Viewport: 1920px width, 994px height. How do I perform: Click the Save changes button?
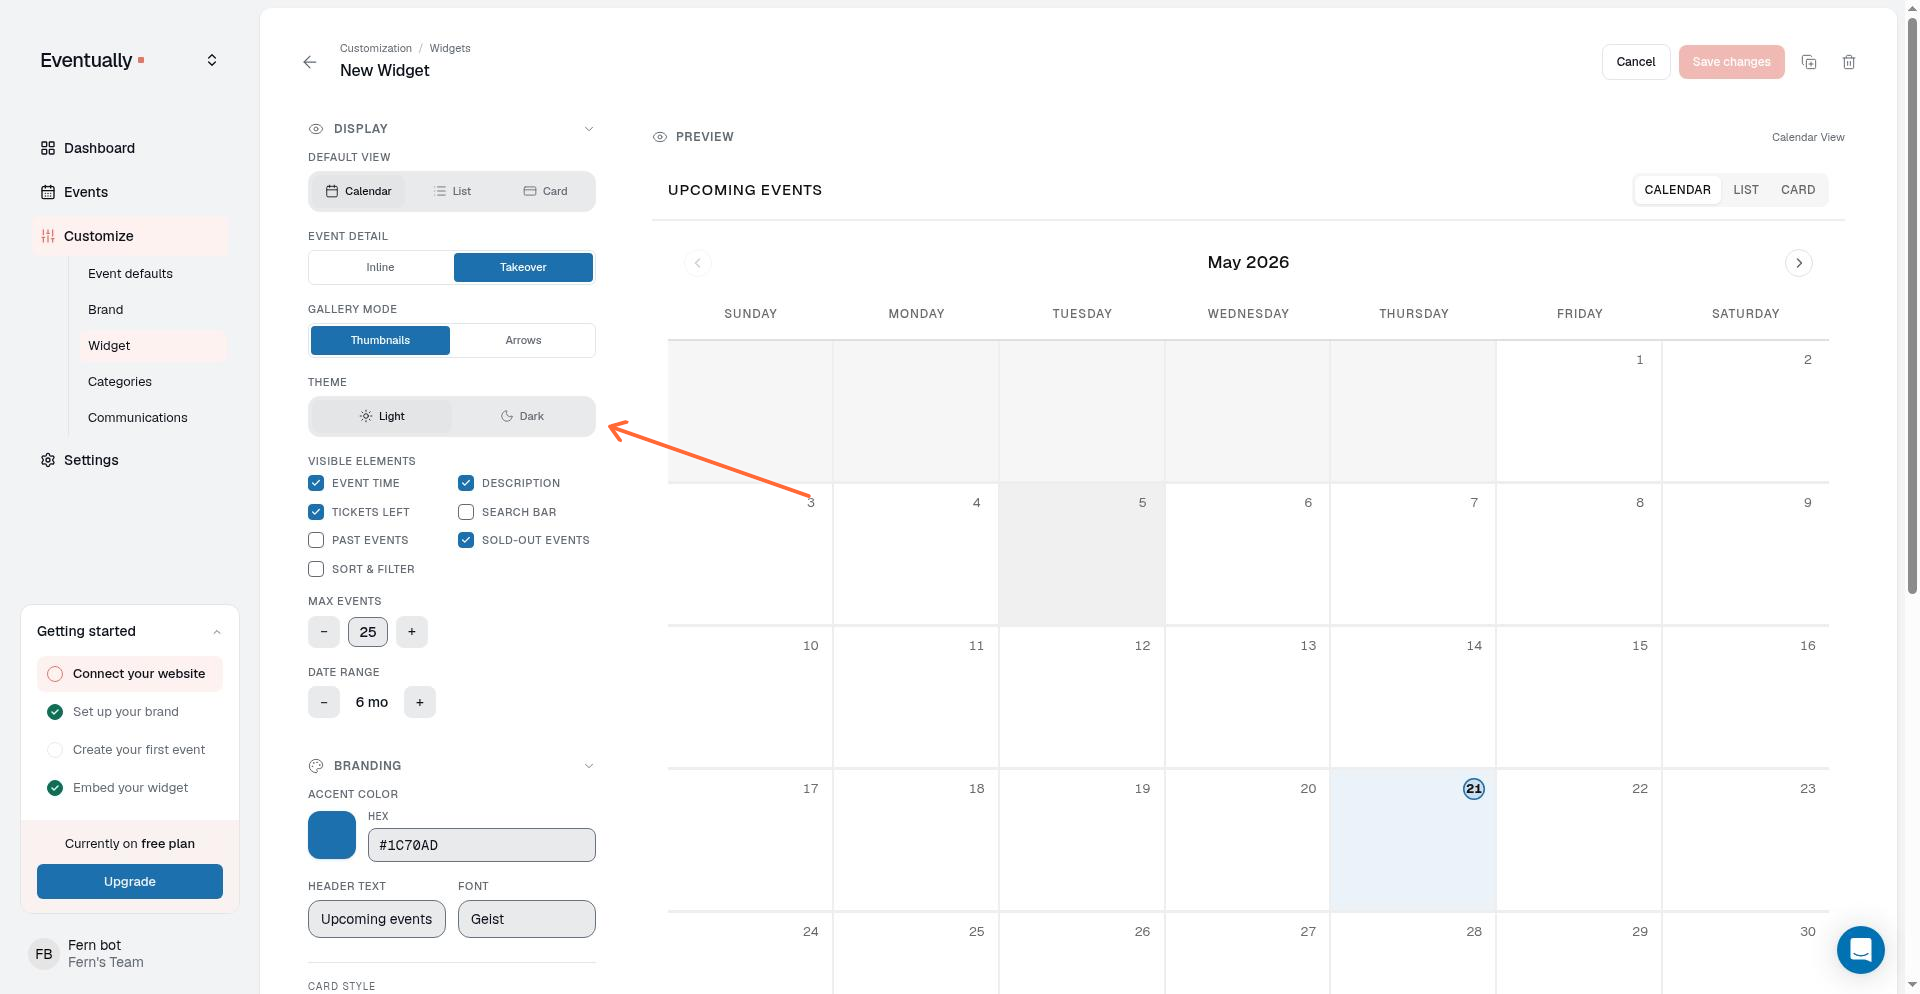[x=1731, y=62]
